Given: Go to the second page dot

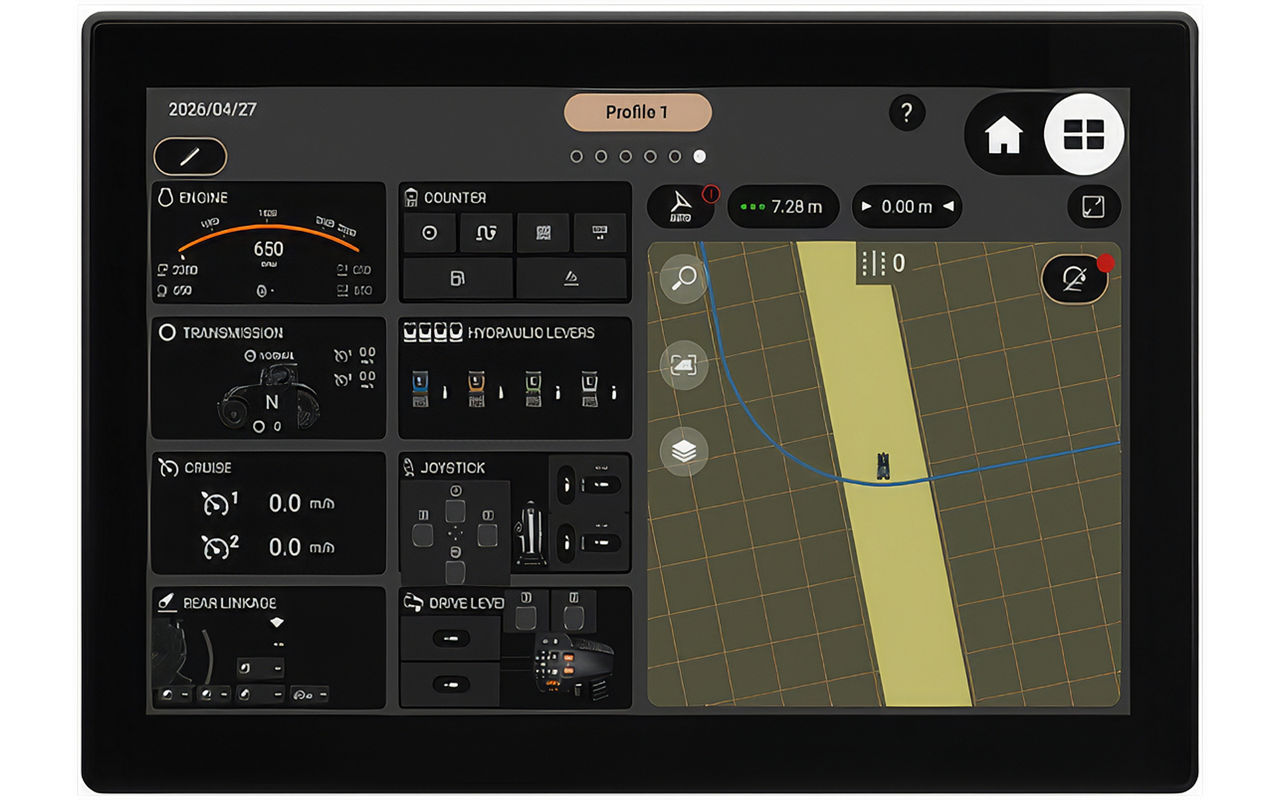Looking at the screenshot, I should 601,156.
